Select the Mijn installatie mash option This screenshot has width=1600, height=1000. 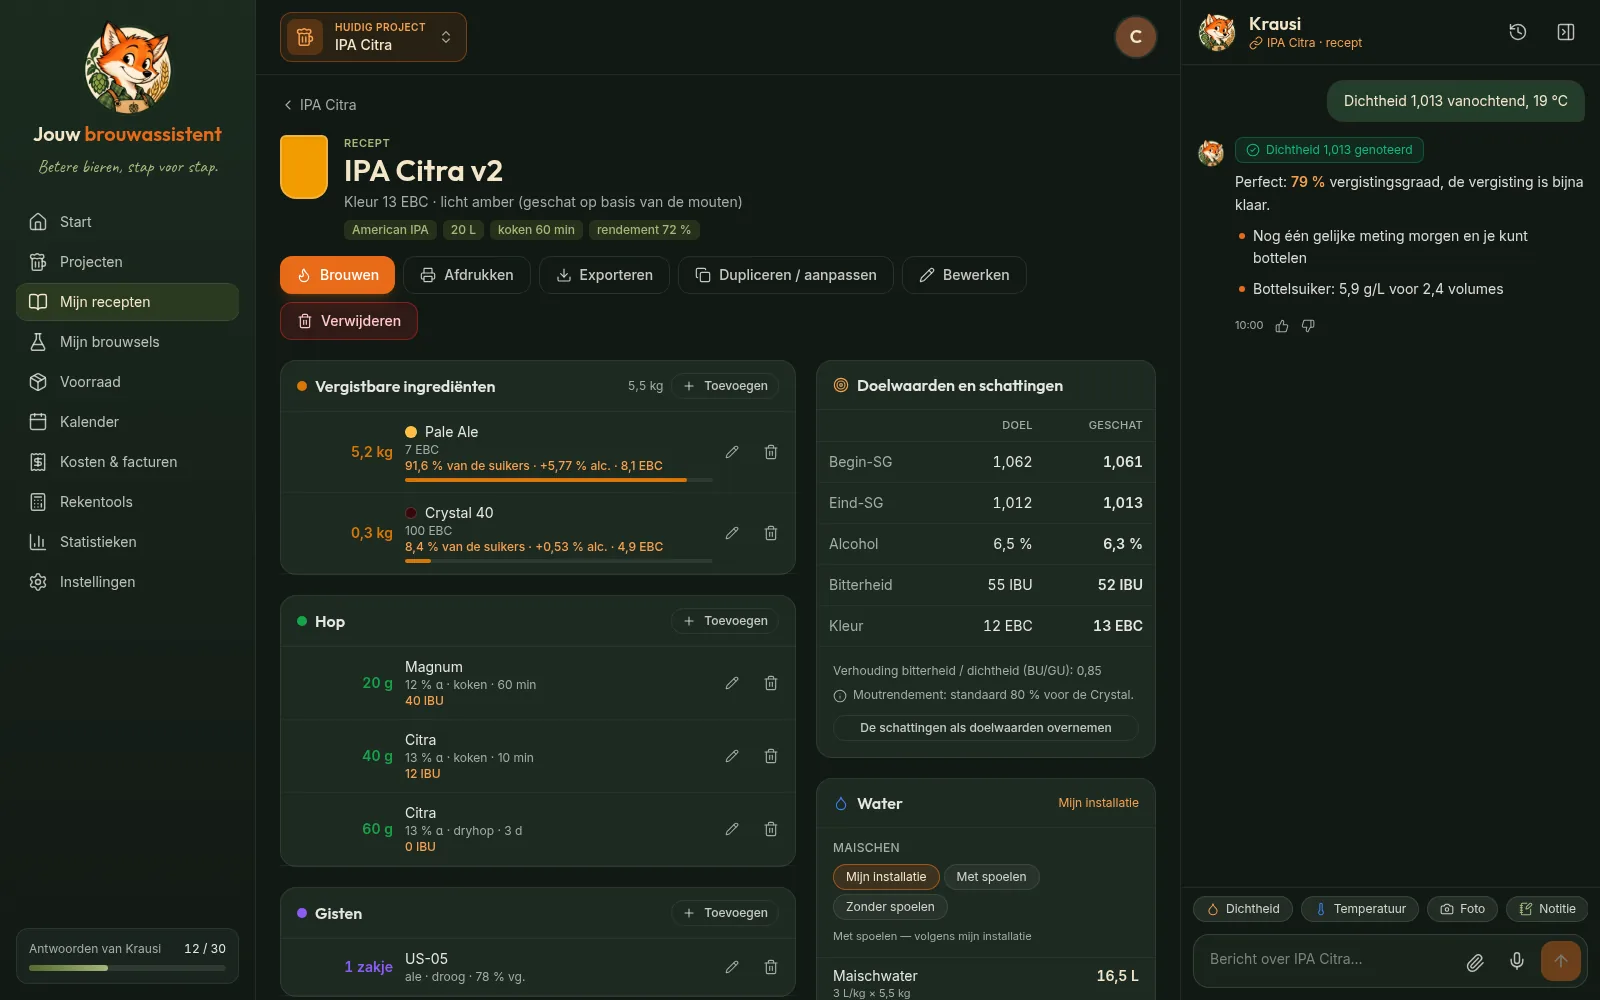pyautogui.click(x=886, y=877)
